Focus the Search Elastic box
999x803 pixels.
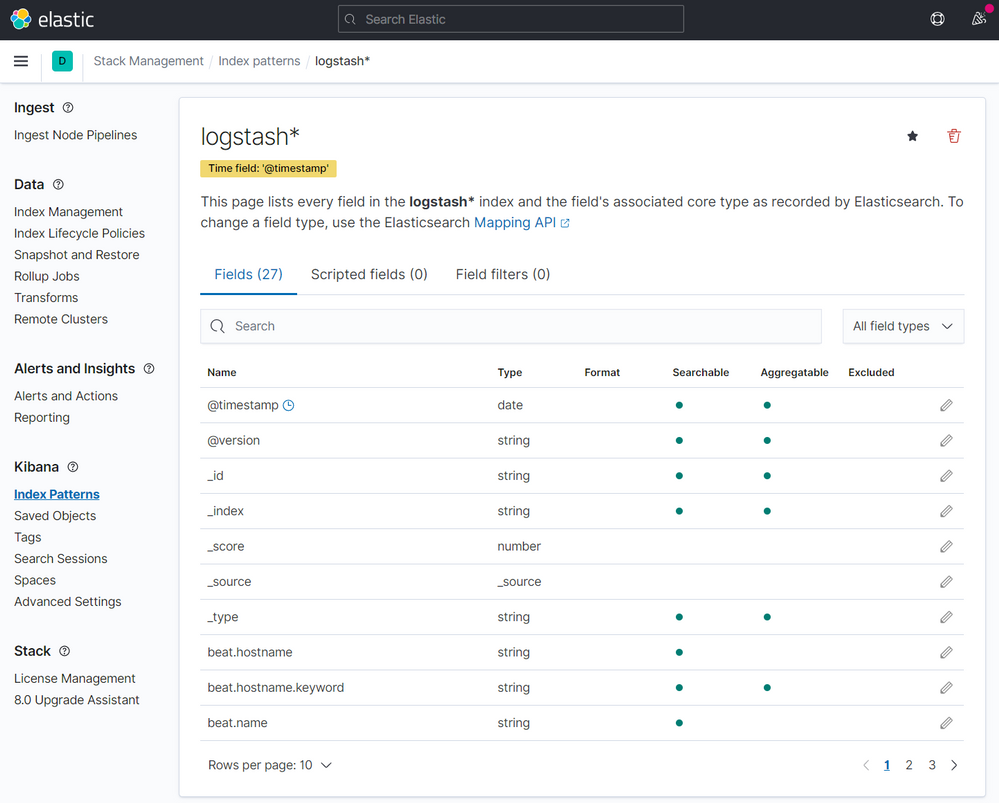[x=510, y=19]
